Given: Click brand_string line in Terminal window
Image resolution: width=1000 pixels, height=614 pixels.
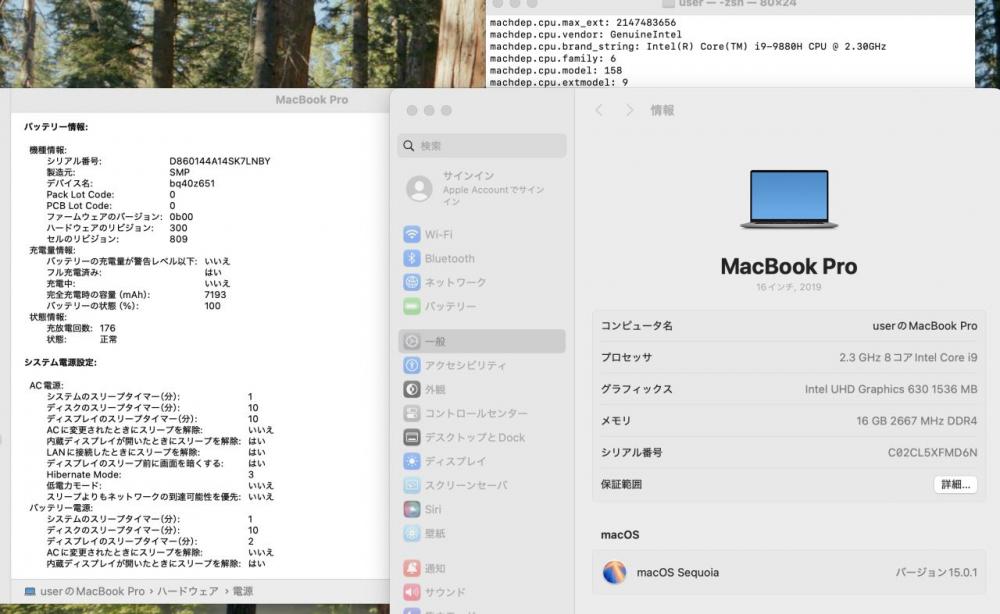Looking at the screenshot, I should [688, 47].
